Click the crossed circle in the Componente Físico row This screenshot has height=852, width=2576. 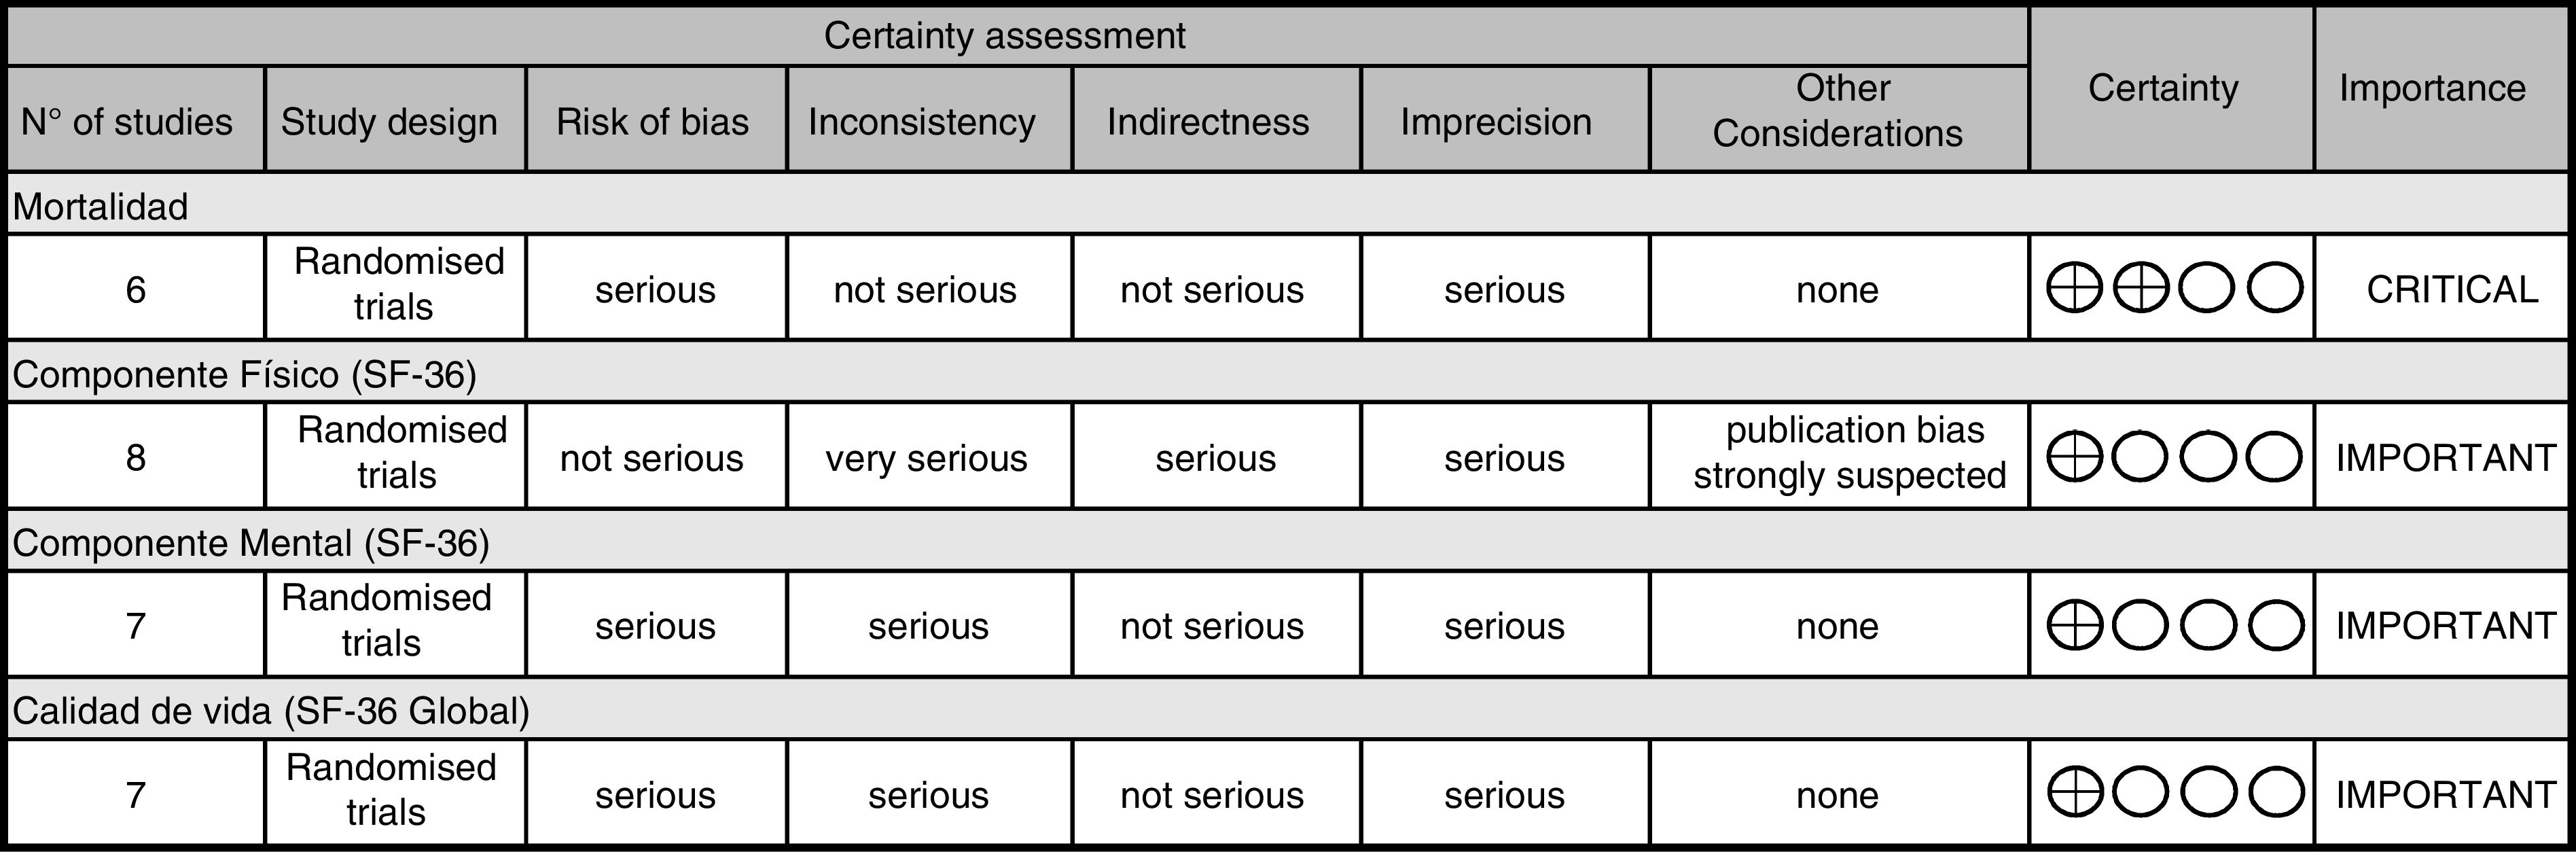pyautogui.click(x=2074, y=458)
